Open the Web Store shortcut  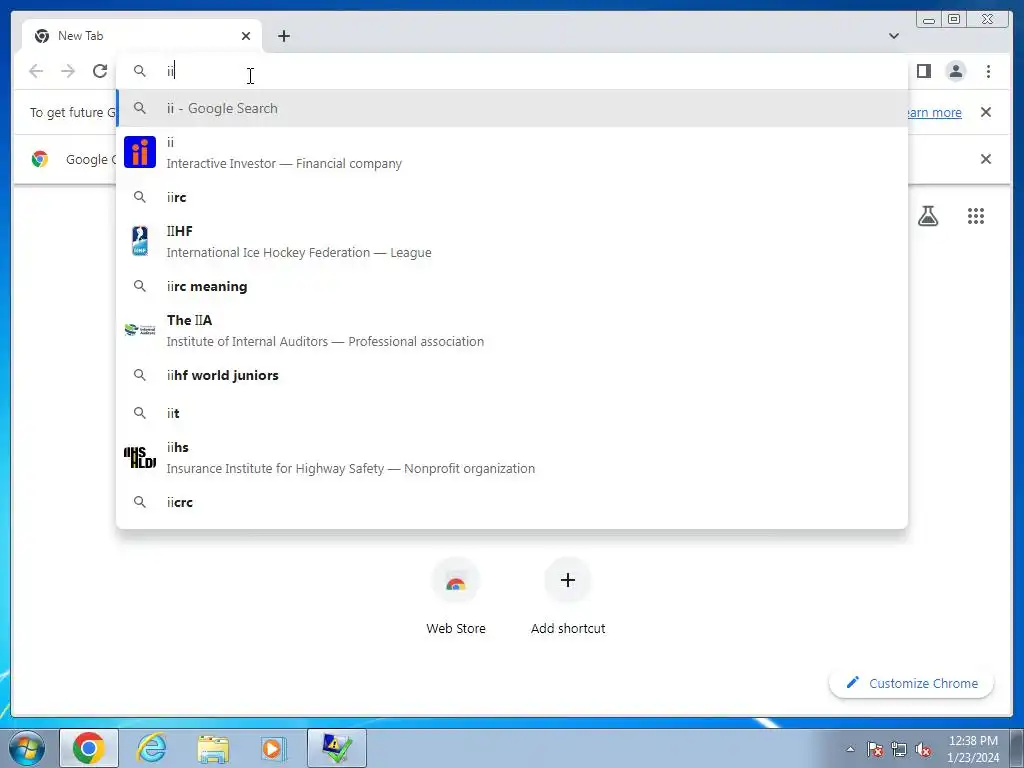point(456,596)
